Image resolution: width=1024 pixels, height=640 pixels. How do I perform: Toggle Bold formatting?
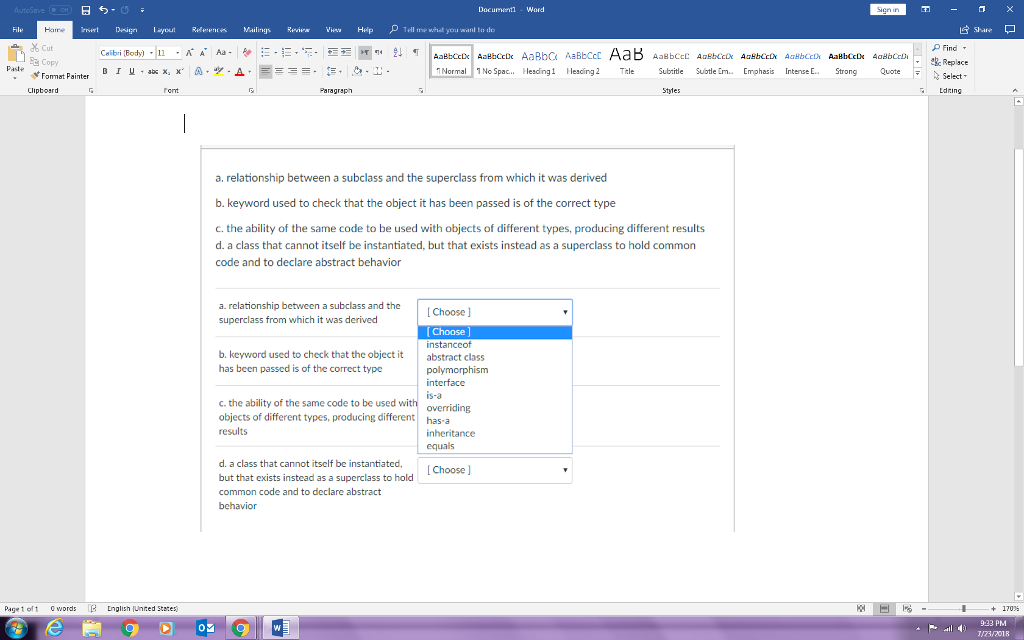coord(104,71)
